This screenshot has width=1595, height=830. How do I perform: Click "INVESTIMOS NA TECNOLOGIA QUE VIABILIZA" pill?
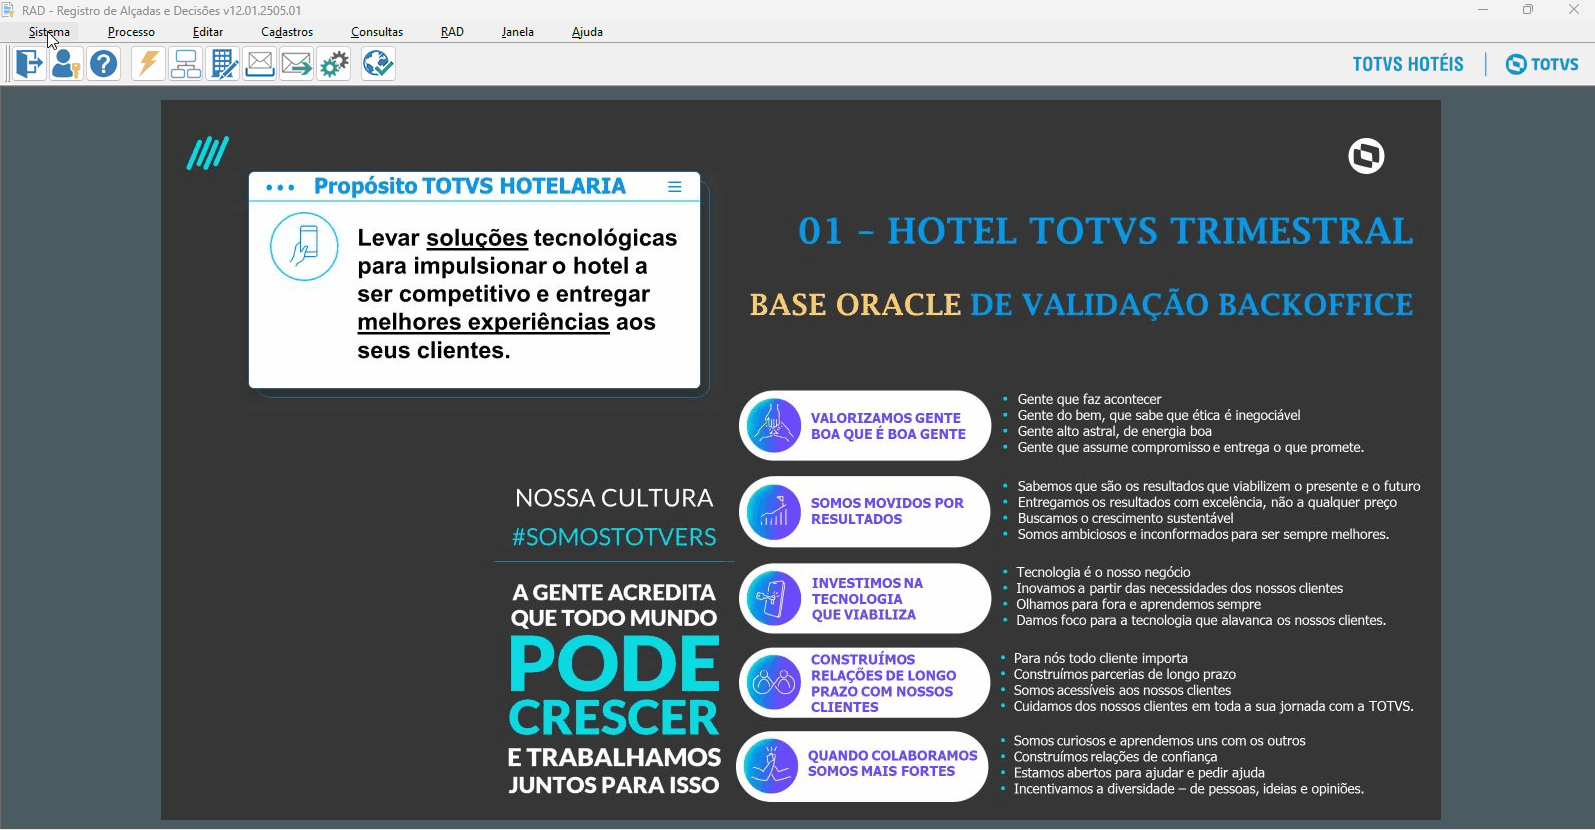(x=865, y=599)
